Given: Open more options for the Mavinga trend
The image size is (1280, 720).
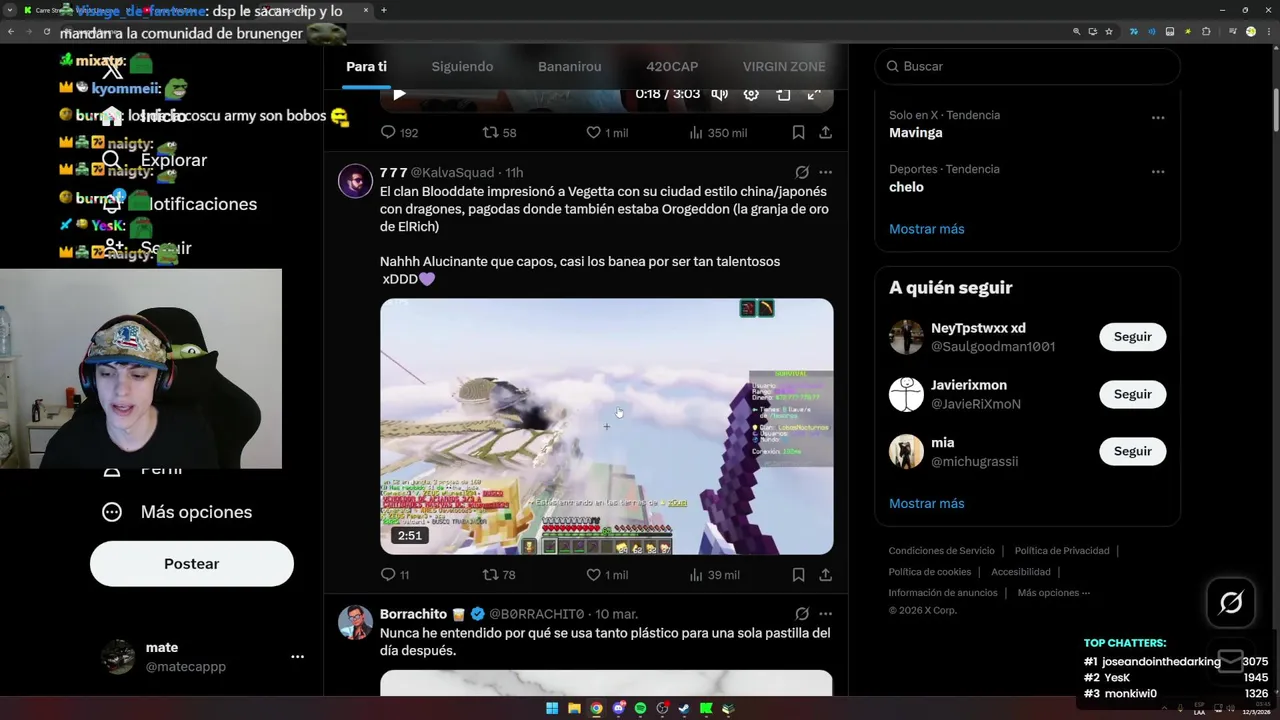Looking at the screenshot, I should [x=1158, y=117].
